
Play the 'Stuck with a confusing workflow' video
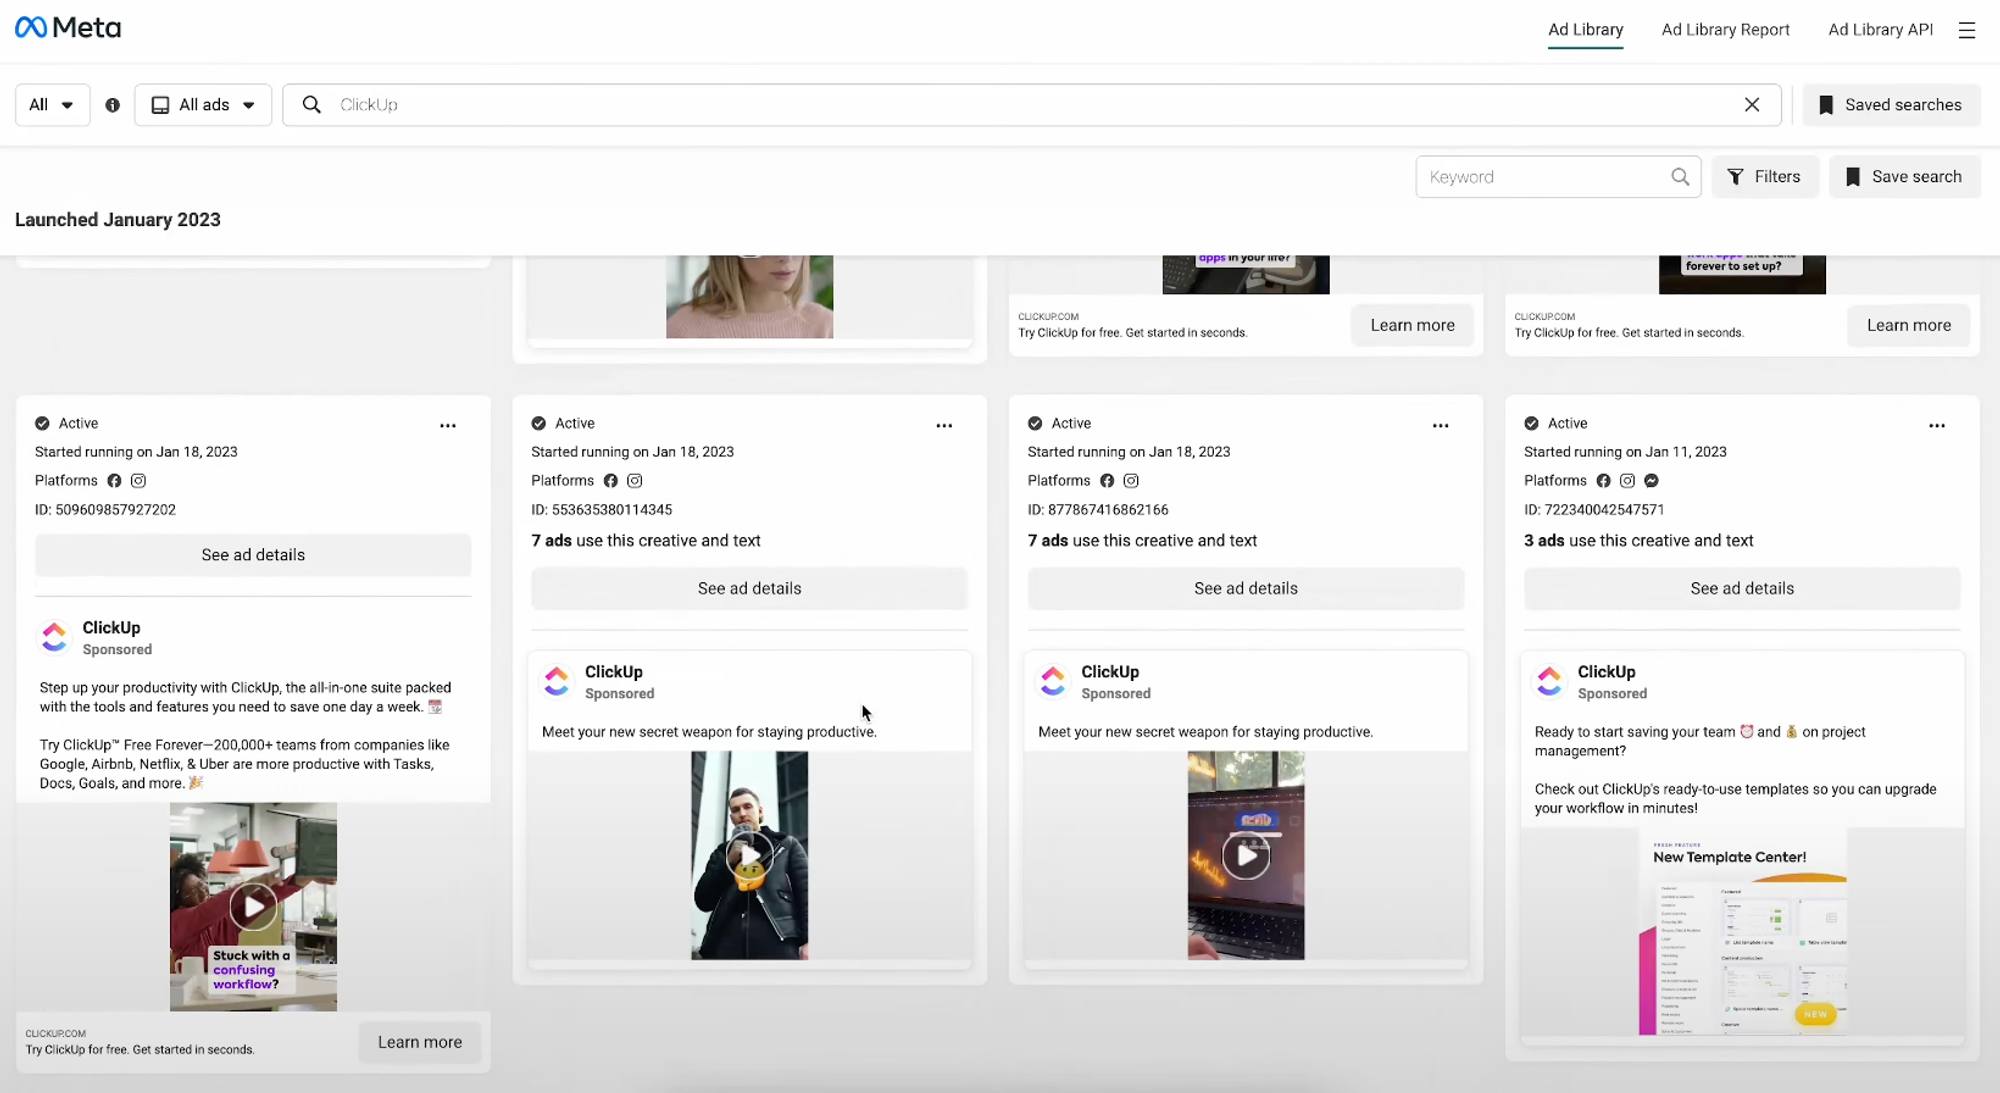[253, 906]
